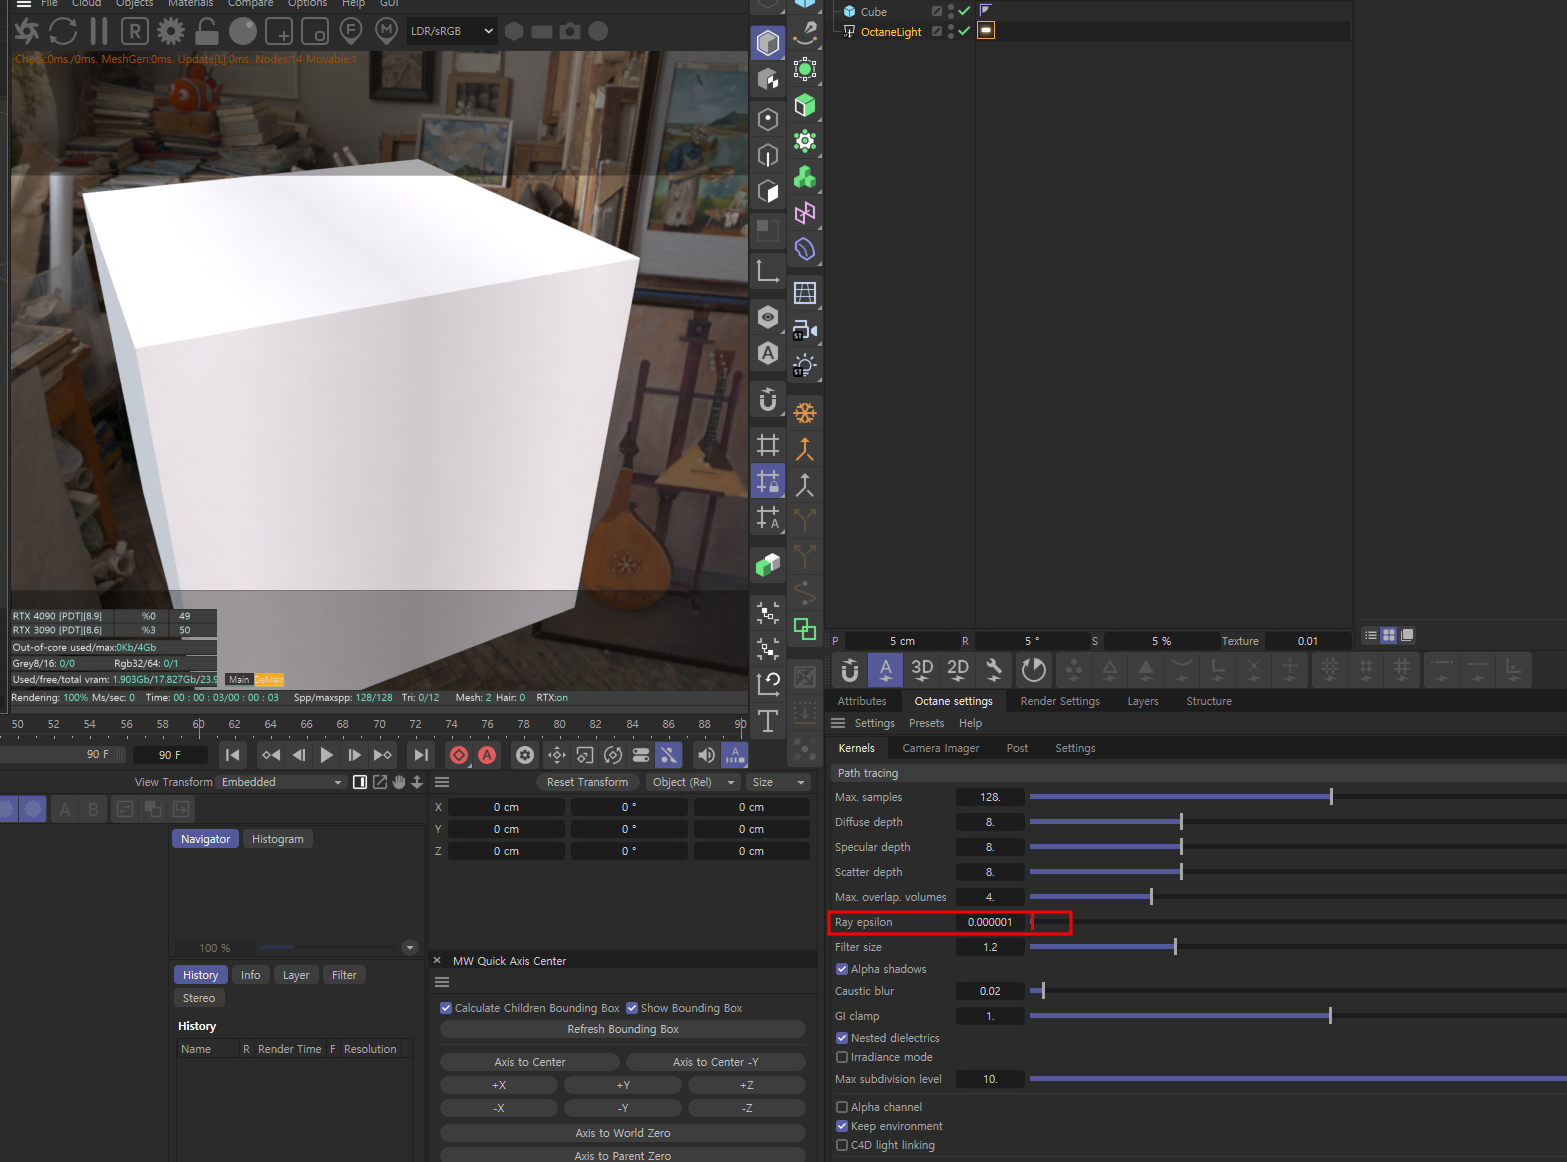1567x1162 pixels.
Task: Toggle timeline sound speaker icon
Action: tap(706, 755)
